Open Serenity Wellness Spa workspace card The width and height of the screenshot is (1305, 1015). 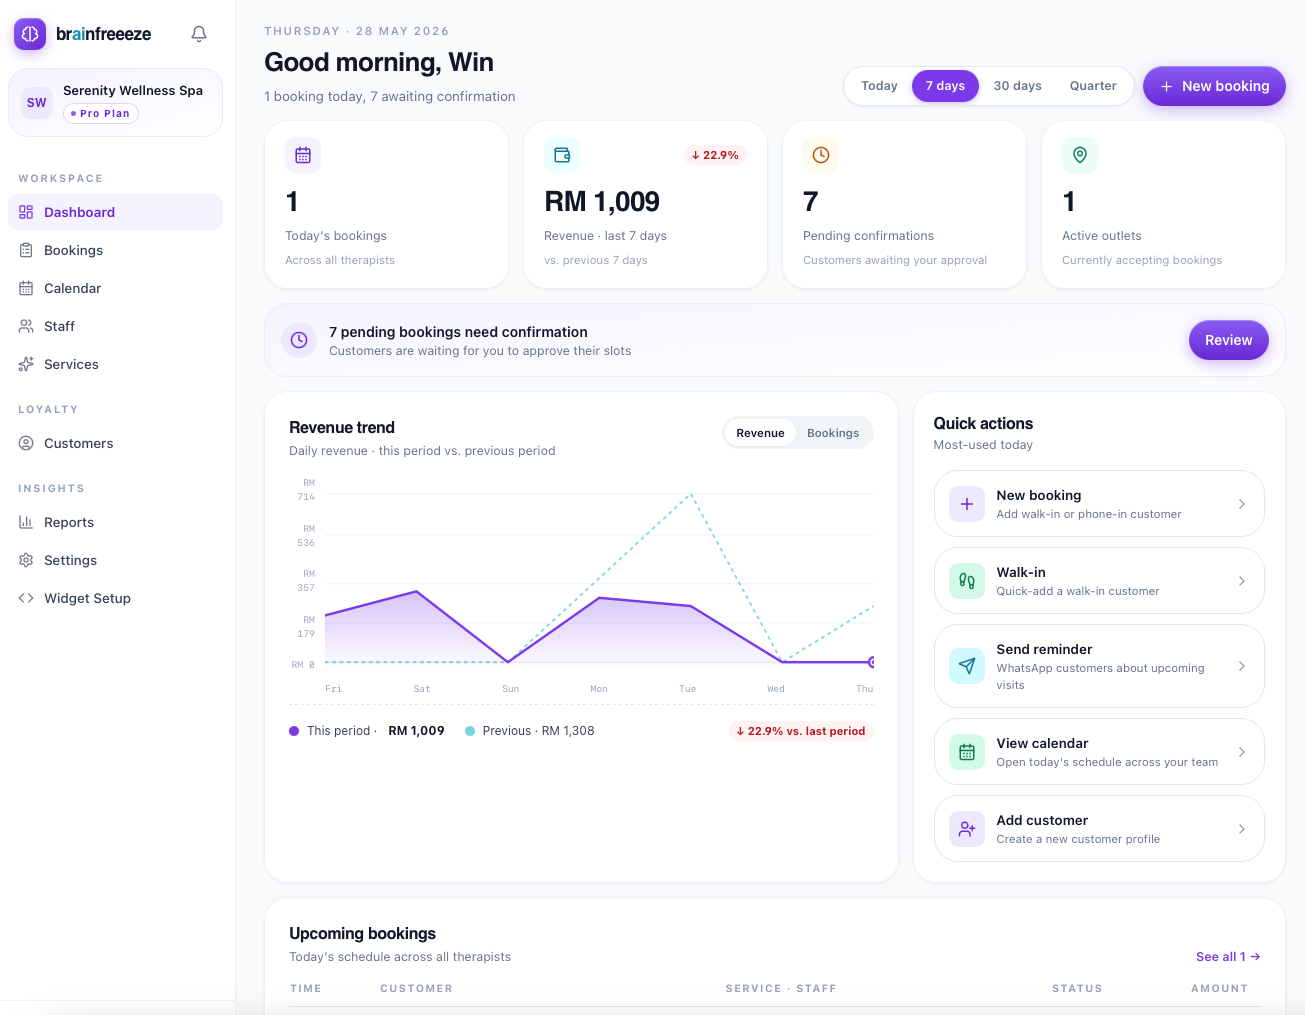[x=115, y=102]
